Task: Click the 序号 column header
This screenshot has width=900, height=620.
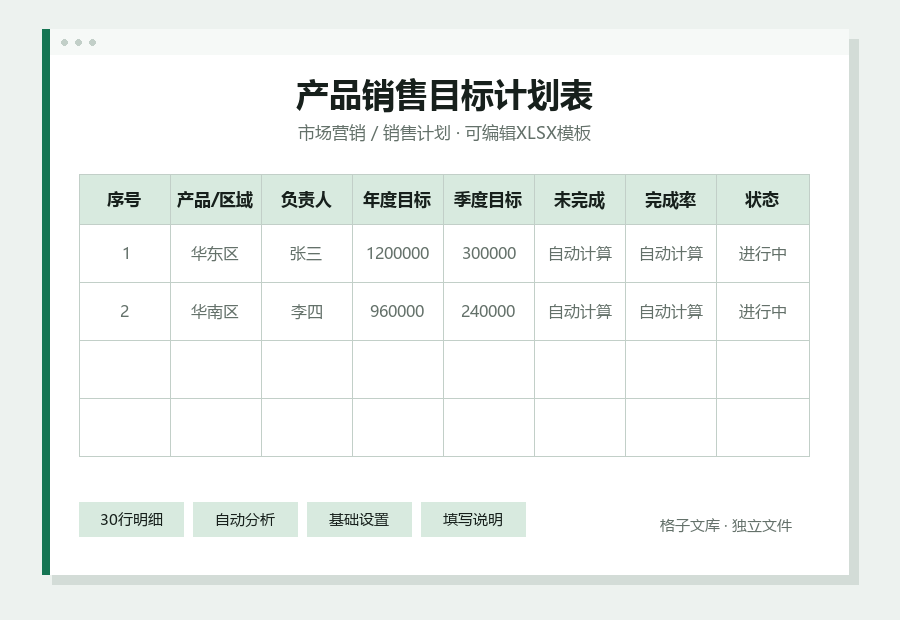Action: click(125, 200)
